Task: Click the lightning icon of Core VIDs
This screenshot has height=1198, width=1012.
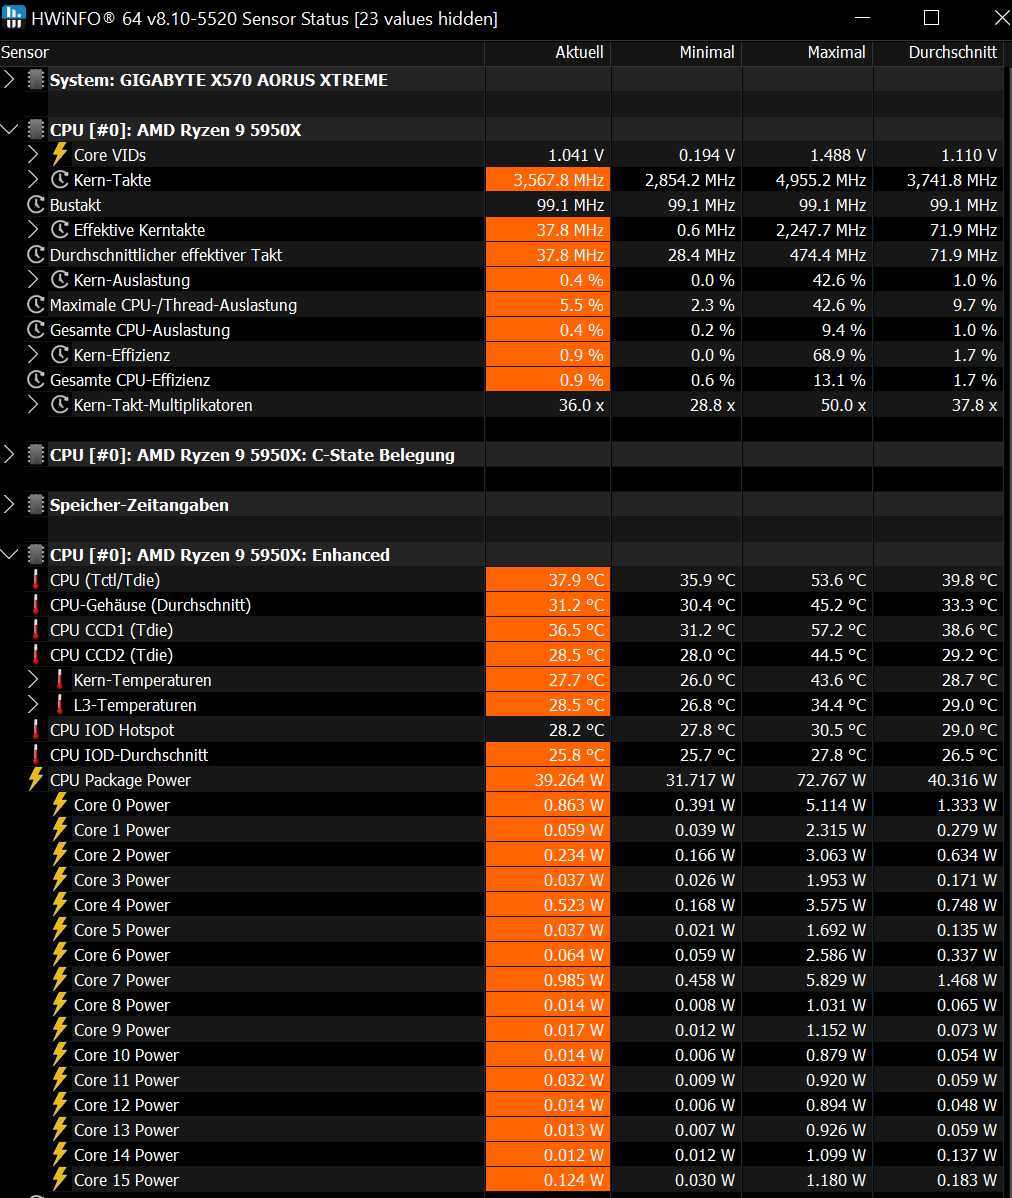Action: [60, 154]
